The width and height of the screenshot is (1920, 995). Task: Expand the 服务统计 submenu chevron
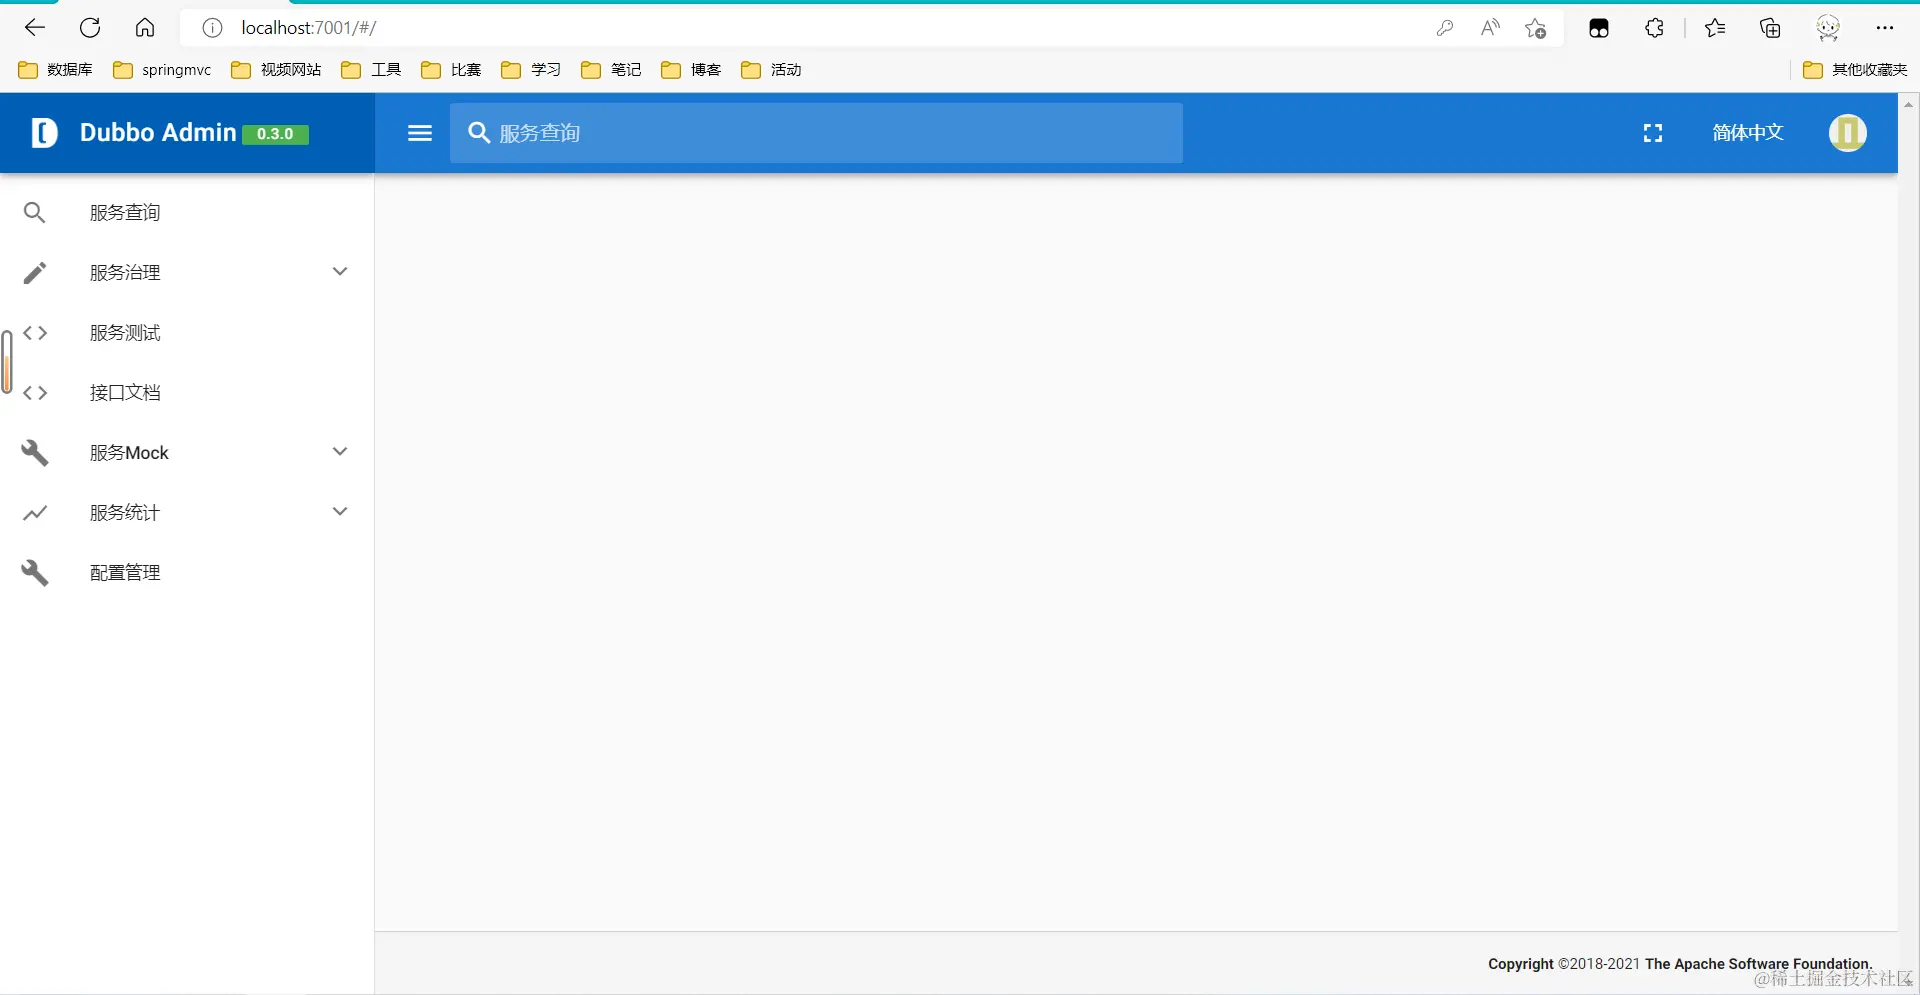[340, 512]
